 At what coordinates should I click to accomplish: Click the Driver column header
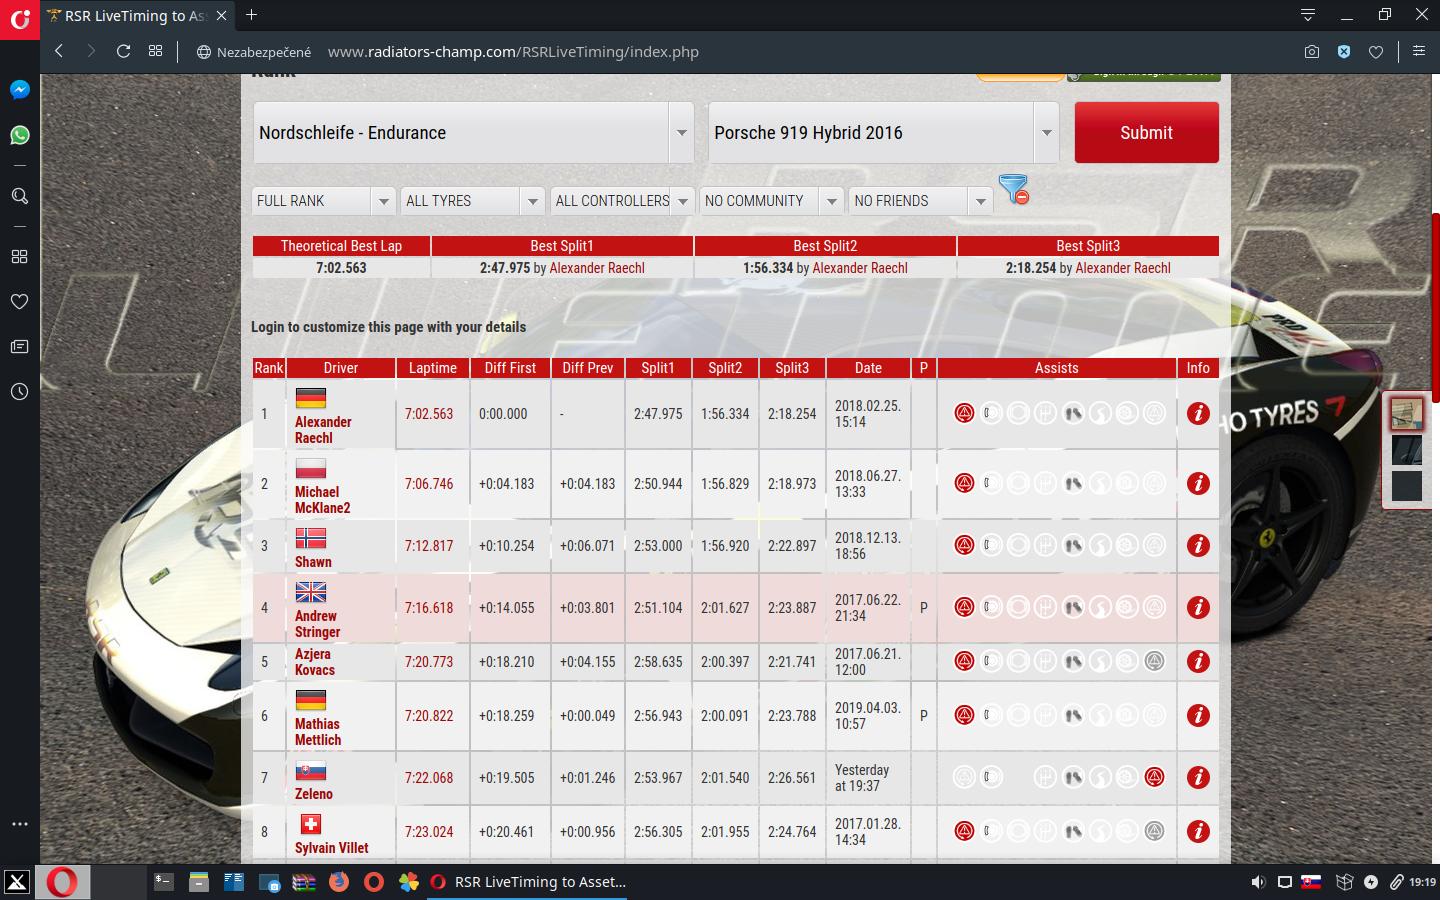coord(341,368)
